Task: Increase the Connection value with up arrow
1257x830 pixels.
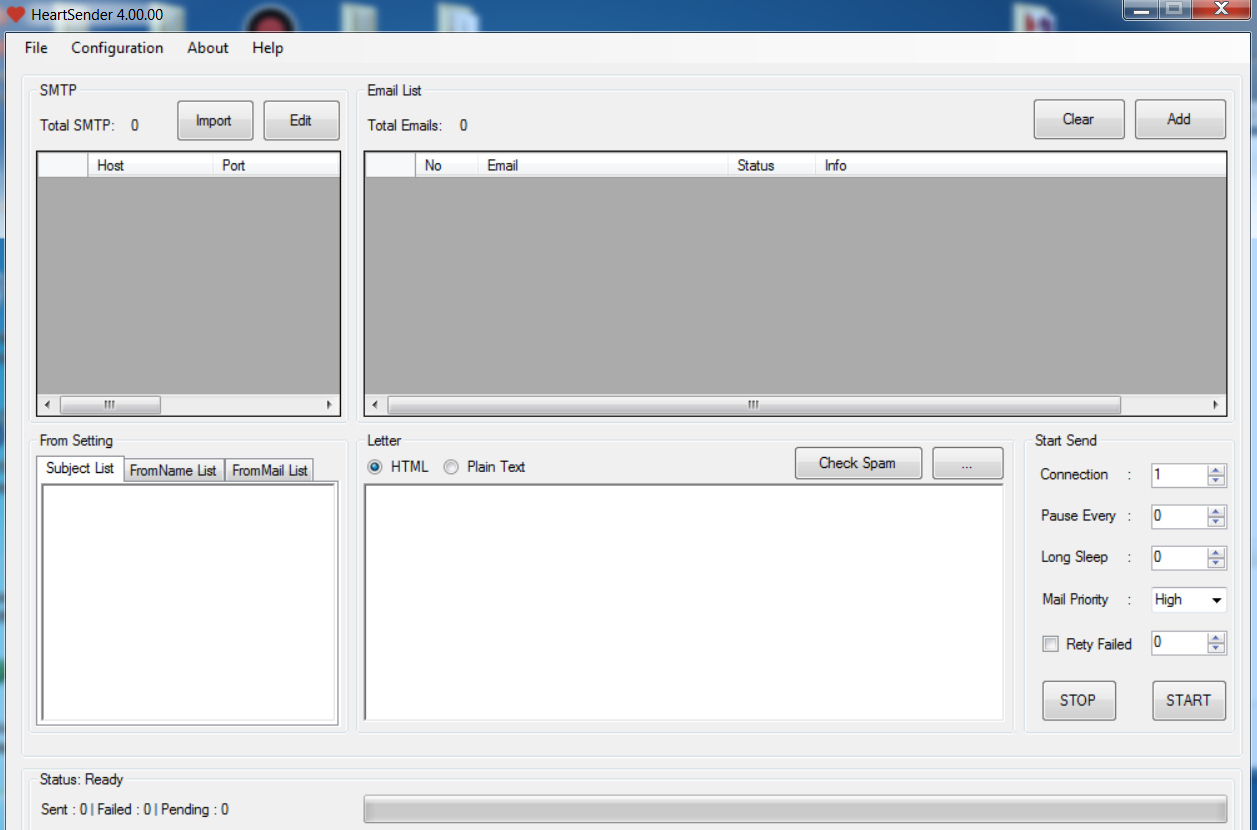Action: pos(1216,470)
